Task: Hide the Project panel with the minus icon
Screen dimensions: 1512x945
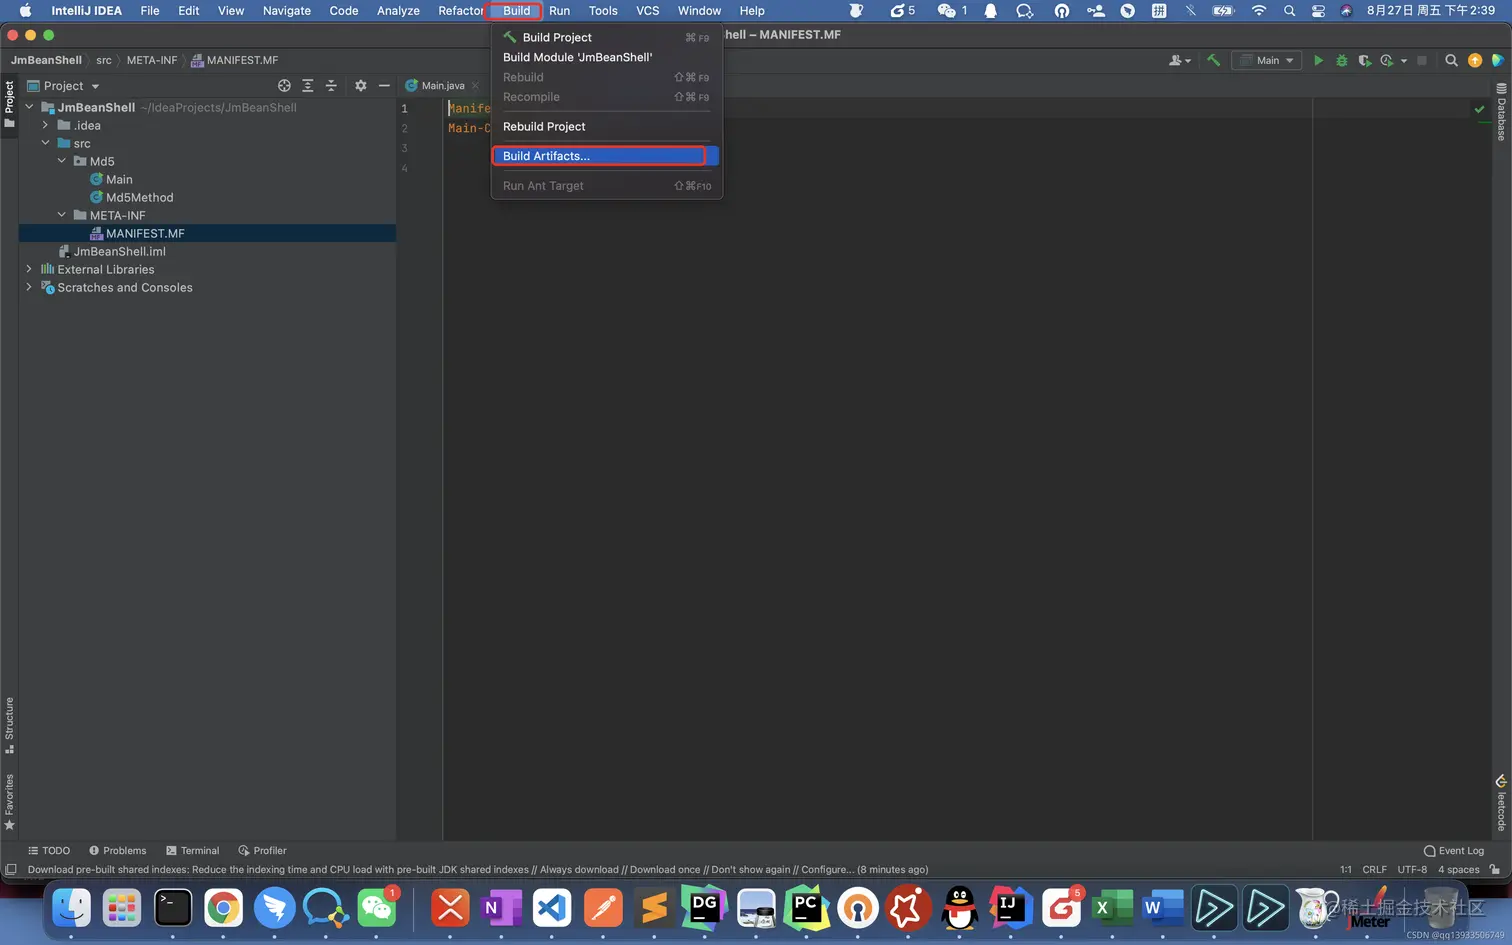Action: pos(384,86)
